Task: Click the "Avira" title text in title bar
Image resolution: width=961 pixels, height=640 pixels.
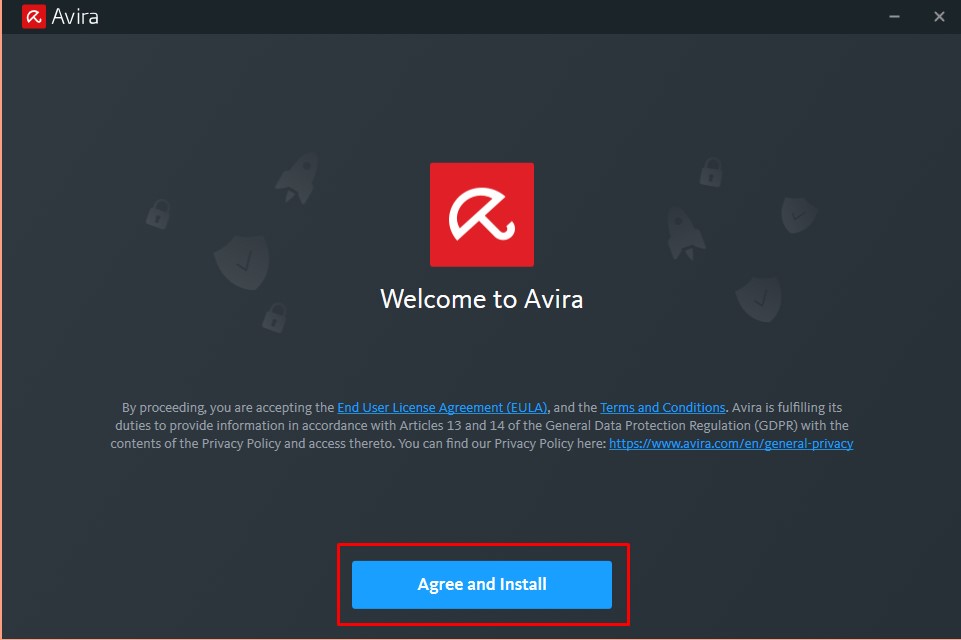Action: click(x=76, y=17)
